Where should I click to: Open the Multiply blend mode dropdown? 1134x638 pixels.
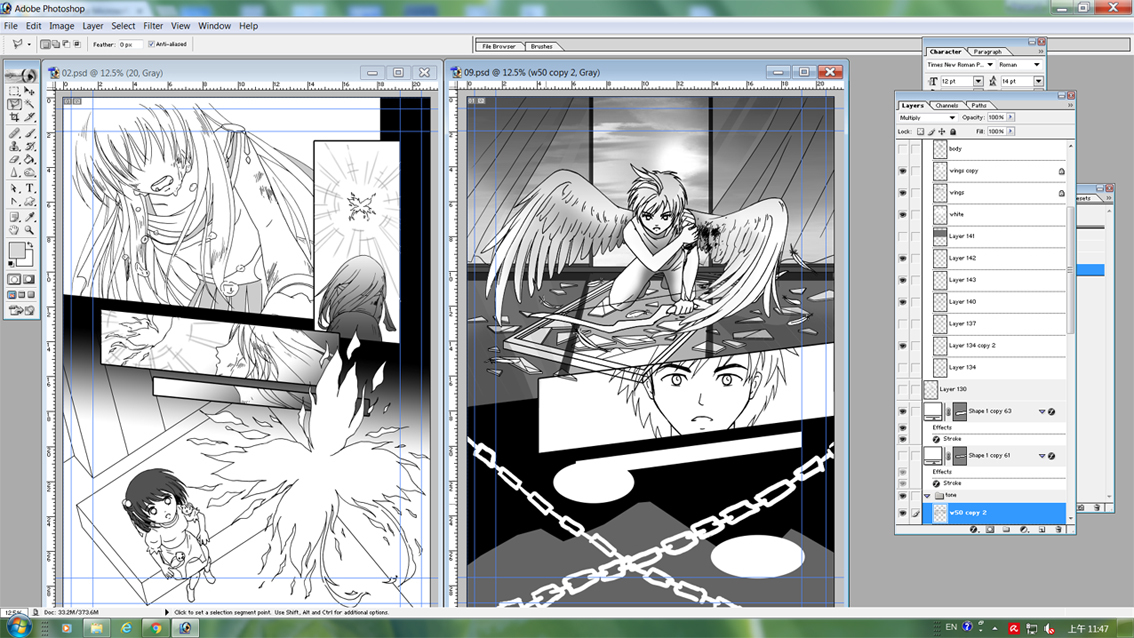[x=927, y=118]
